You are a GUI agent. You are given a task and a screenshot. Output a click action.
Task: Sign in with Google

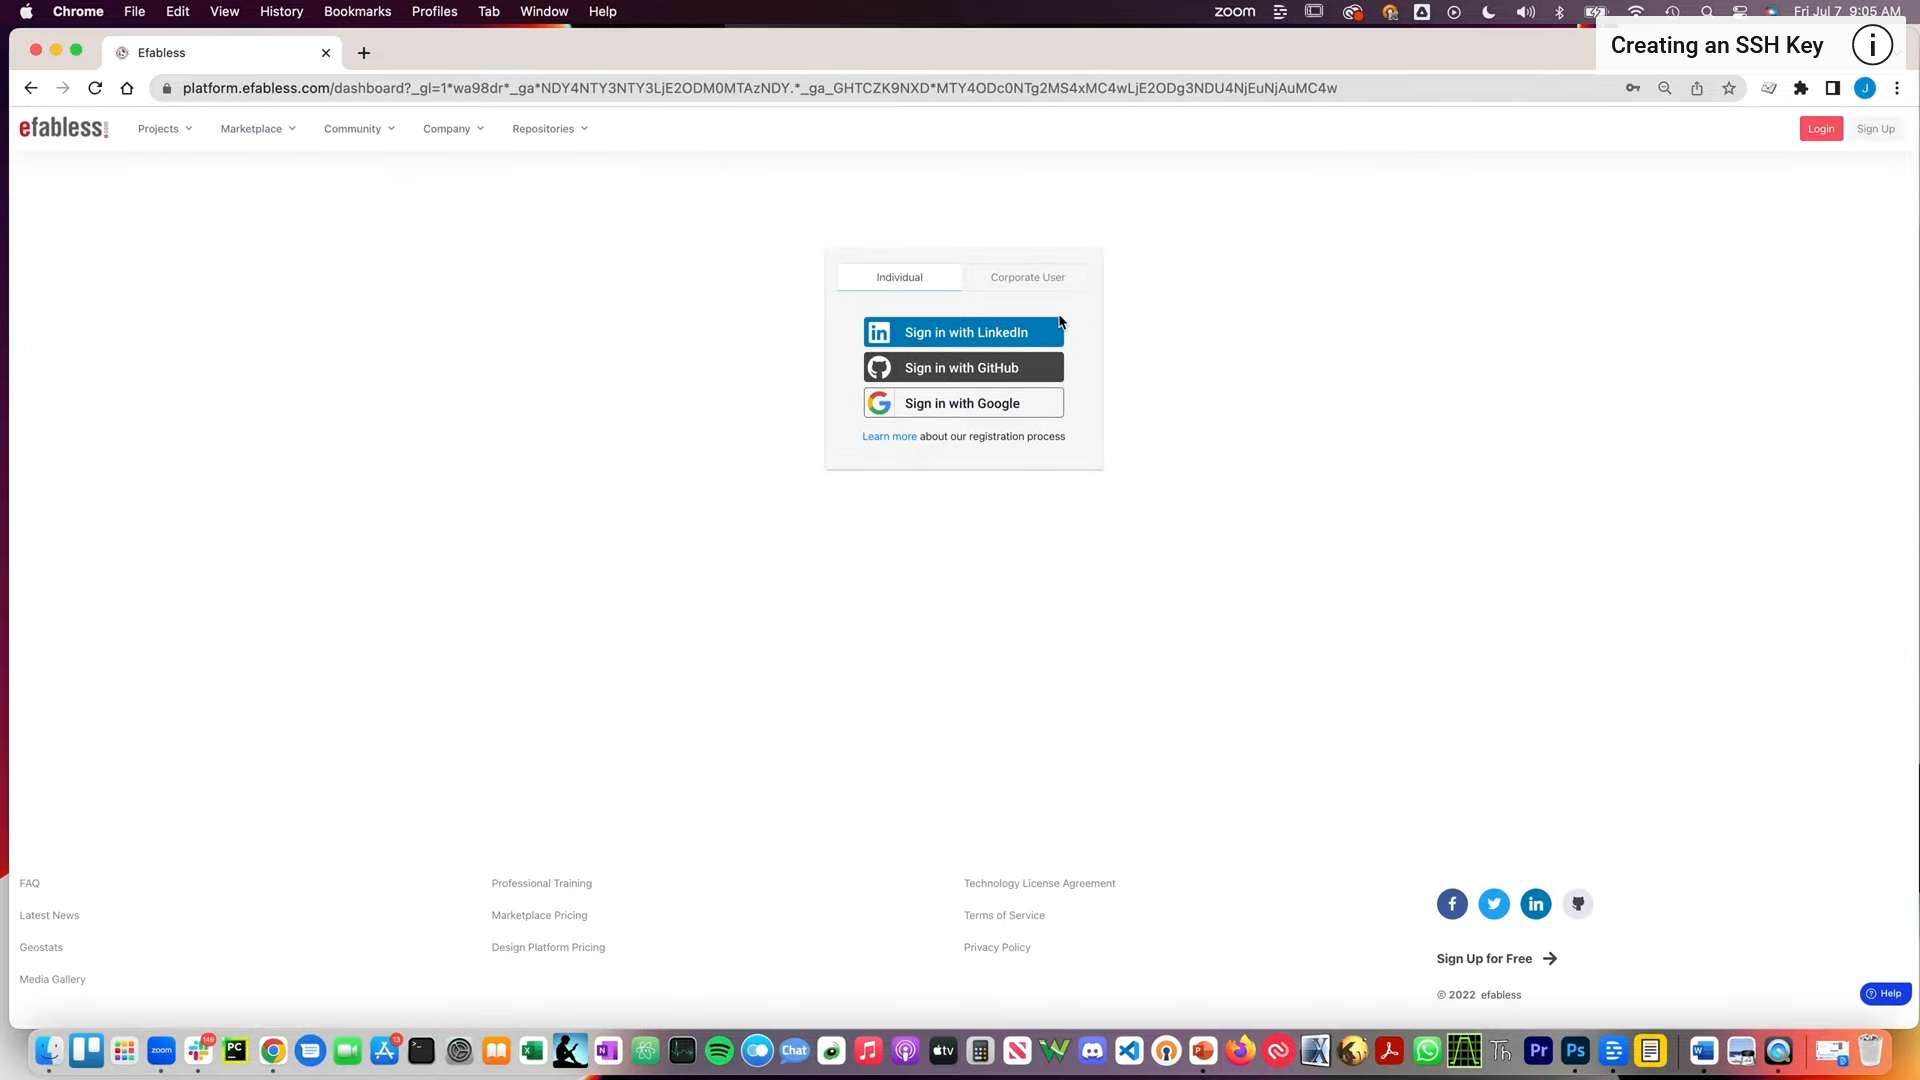click(x=963, y=403)
